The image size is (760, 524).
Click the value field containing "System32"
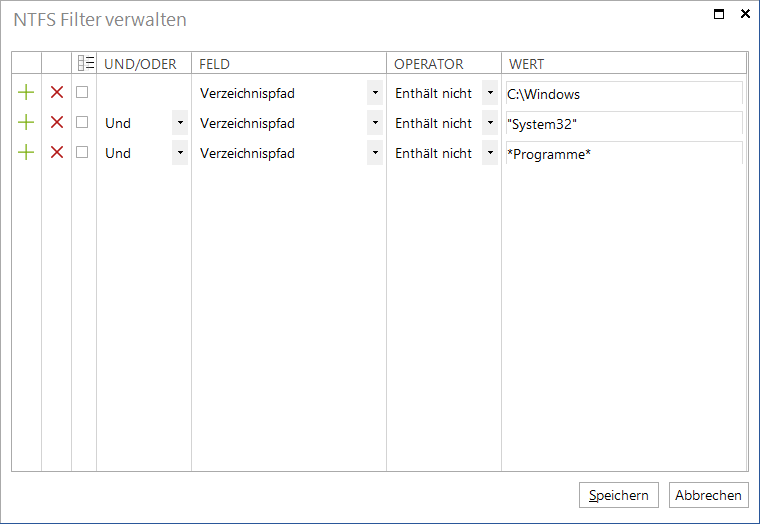coord(624,124)
